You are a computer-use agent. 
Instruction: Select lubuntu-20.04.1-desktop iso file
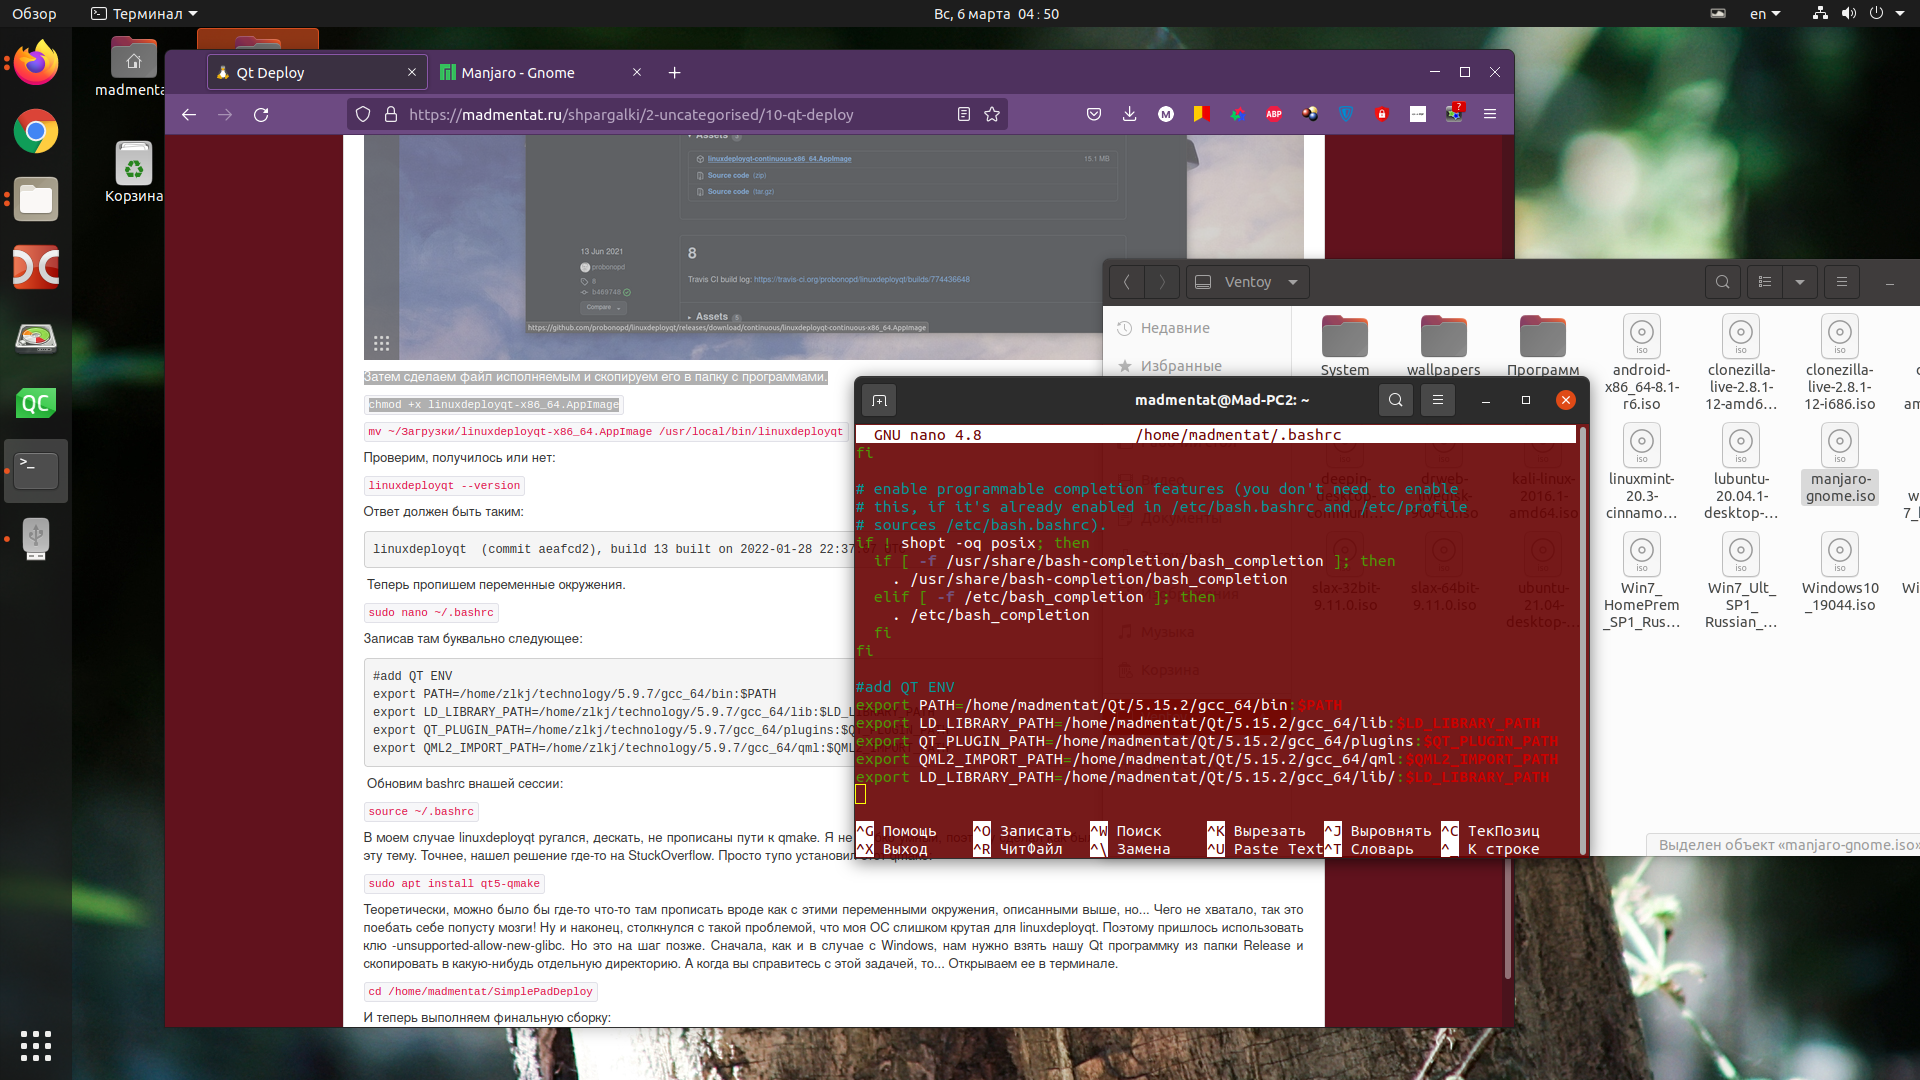click(1741, 471)
